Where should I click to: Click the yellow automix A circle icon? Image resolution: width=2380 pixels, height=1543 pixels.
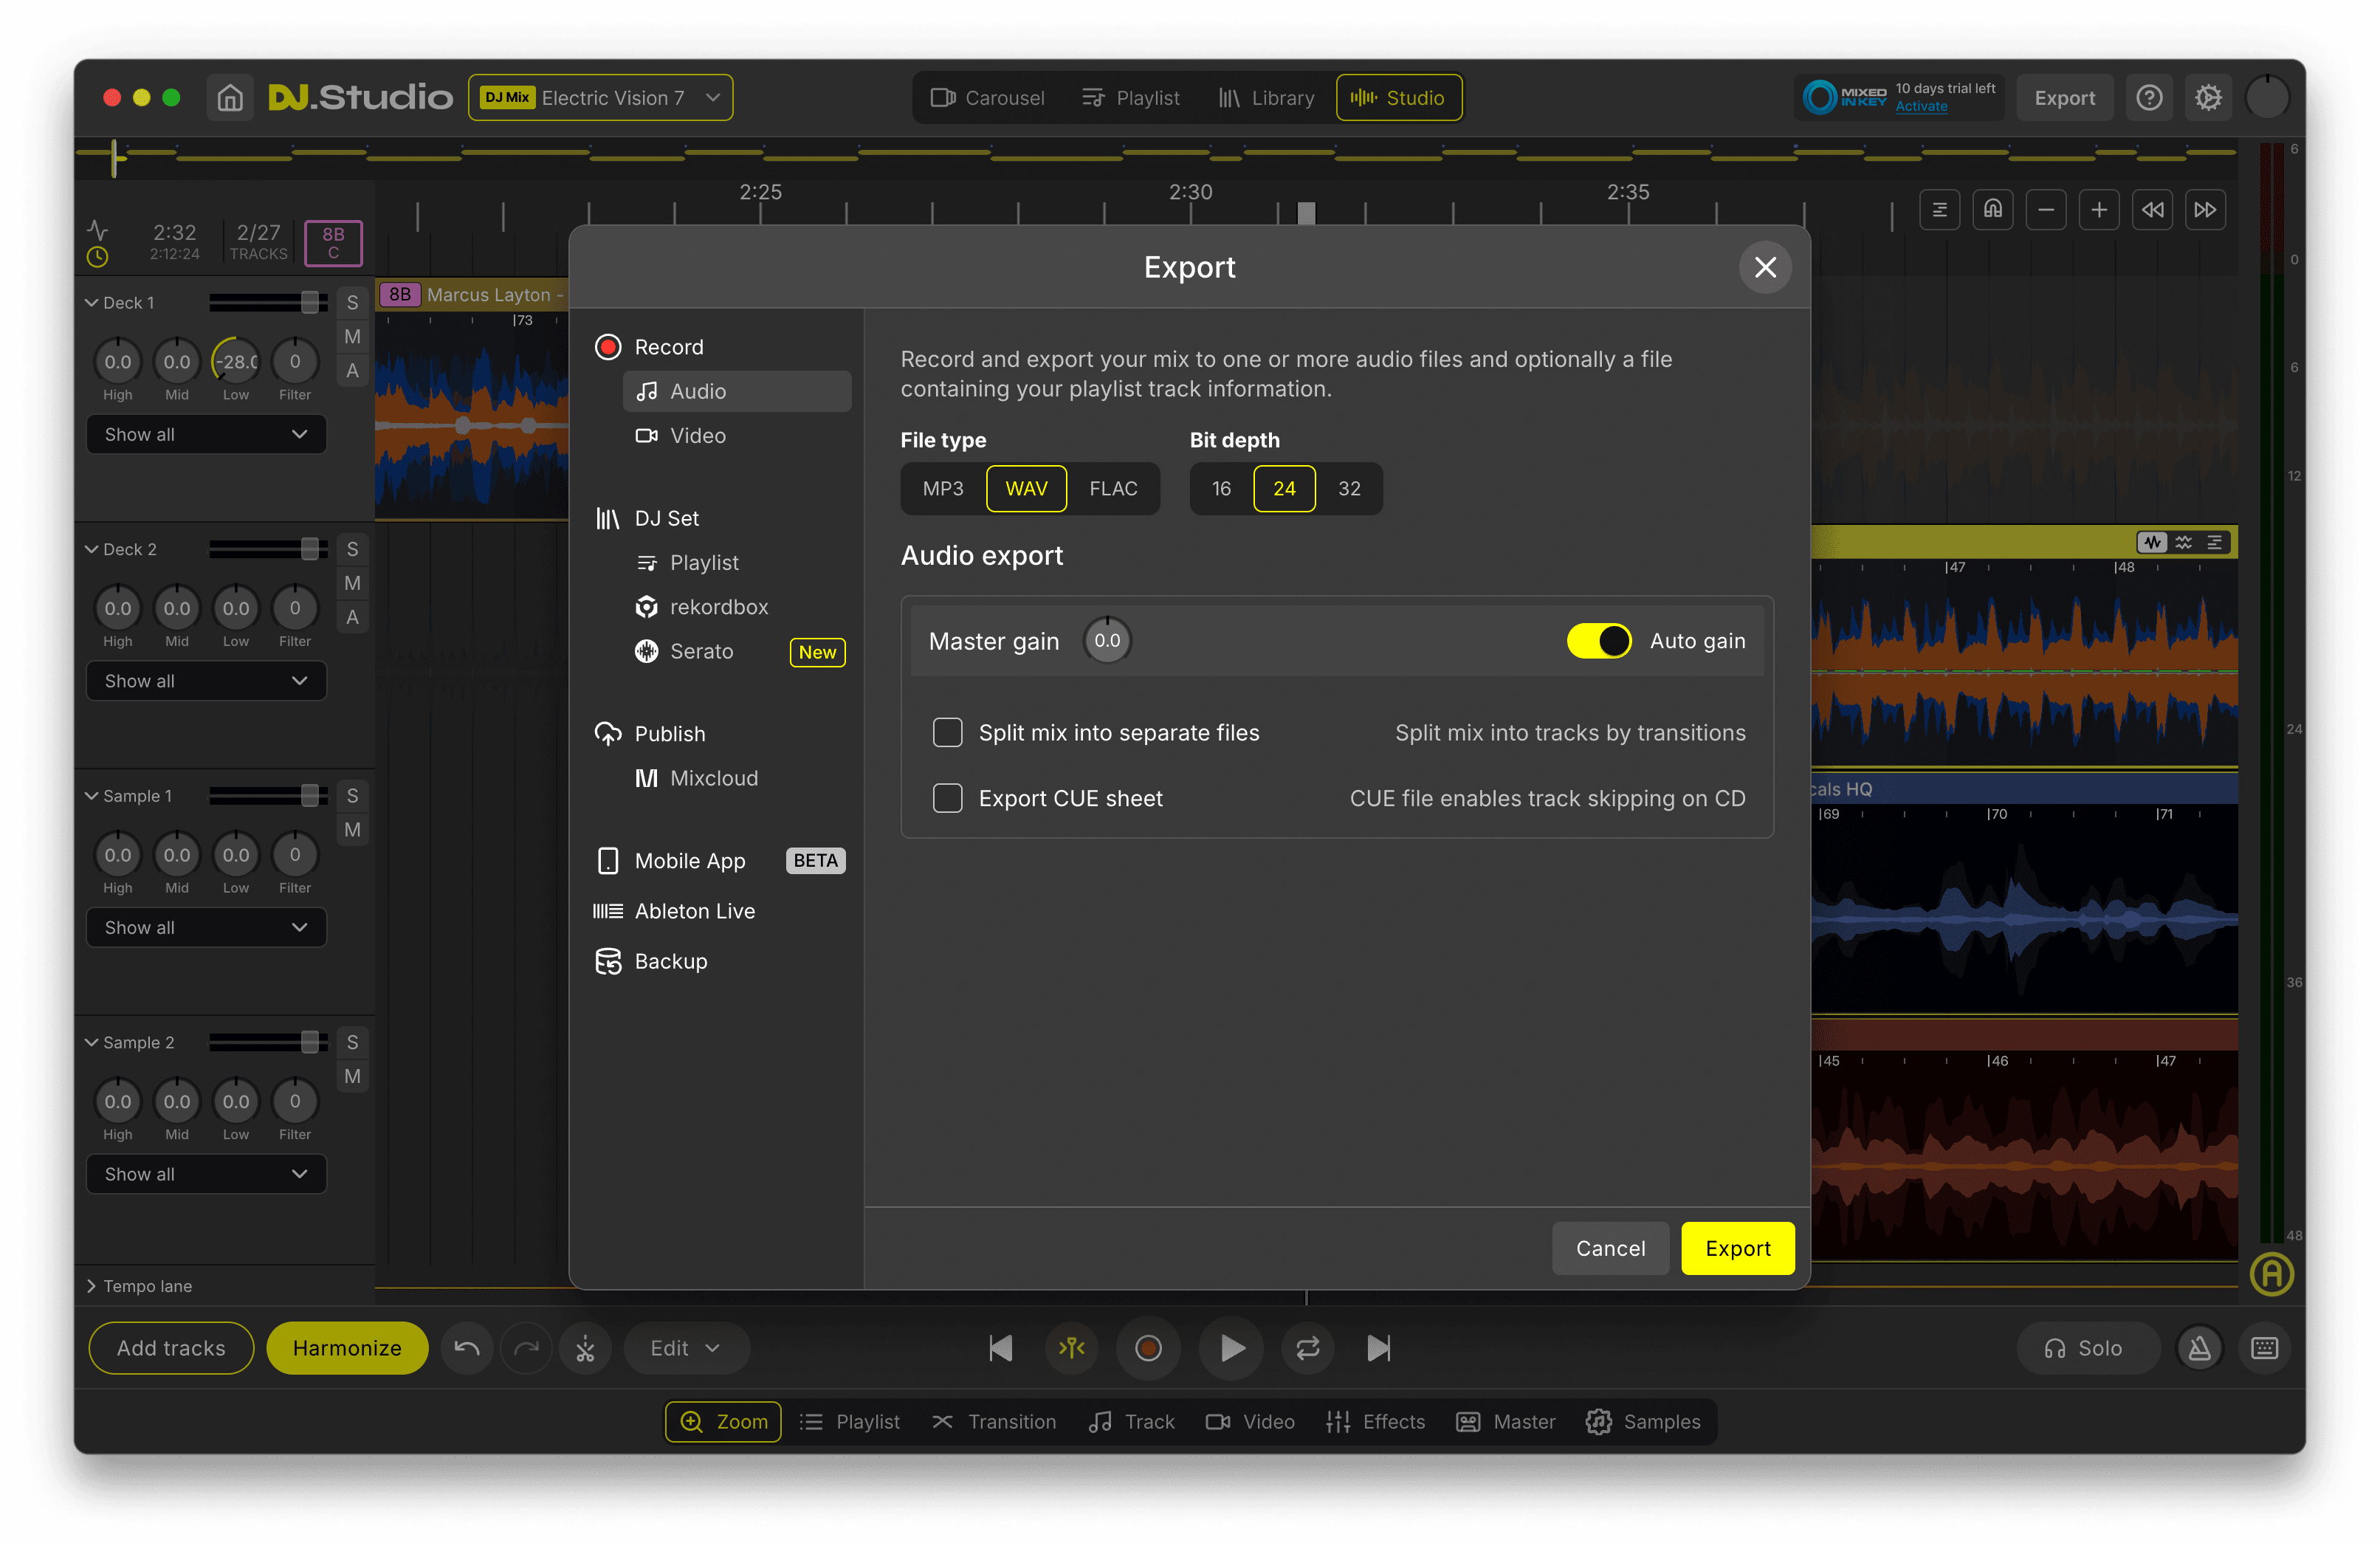2271,1274
